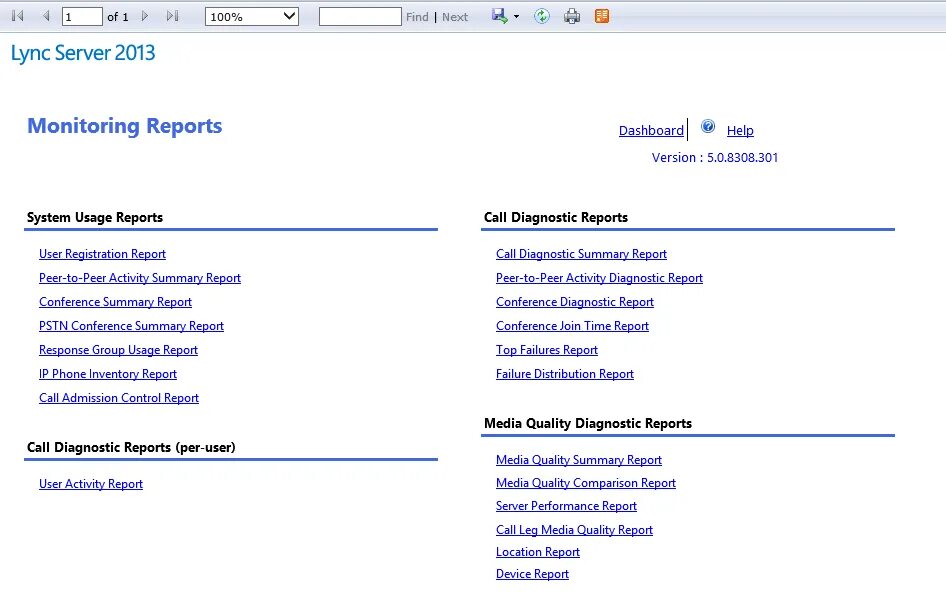This screenshot has width=946, height=606.
Task: Go to the previous report page
Action: pyautogui.click(x=46, y=16)
